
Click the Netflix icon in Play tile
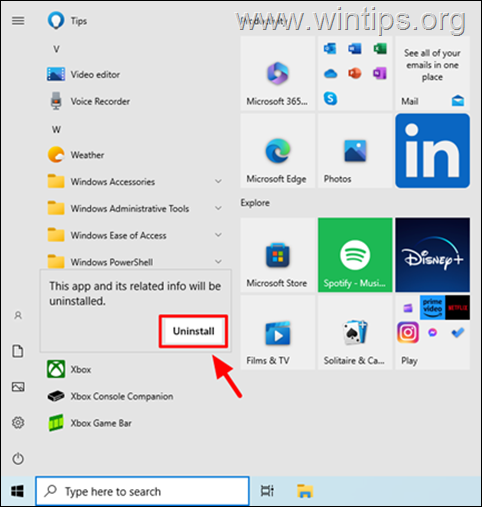457,307
